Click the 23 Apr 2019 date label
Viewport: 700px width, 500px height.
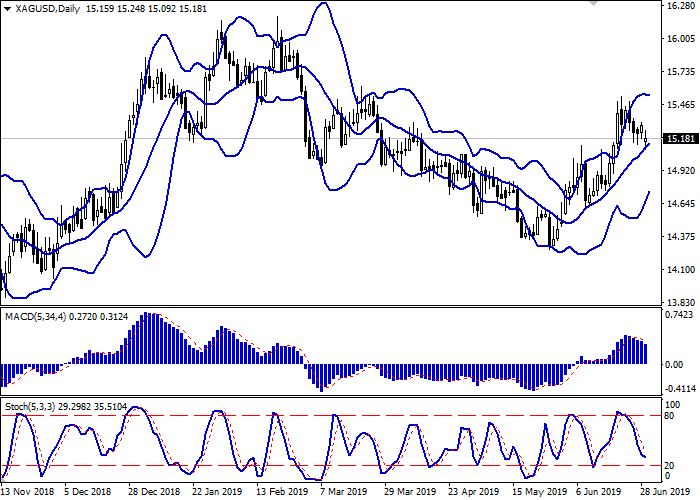471,492
